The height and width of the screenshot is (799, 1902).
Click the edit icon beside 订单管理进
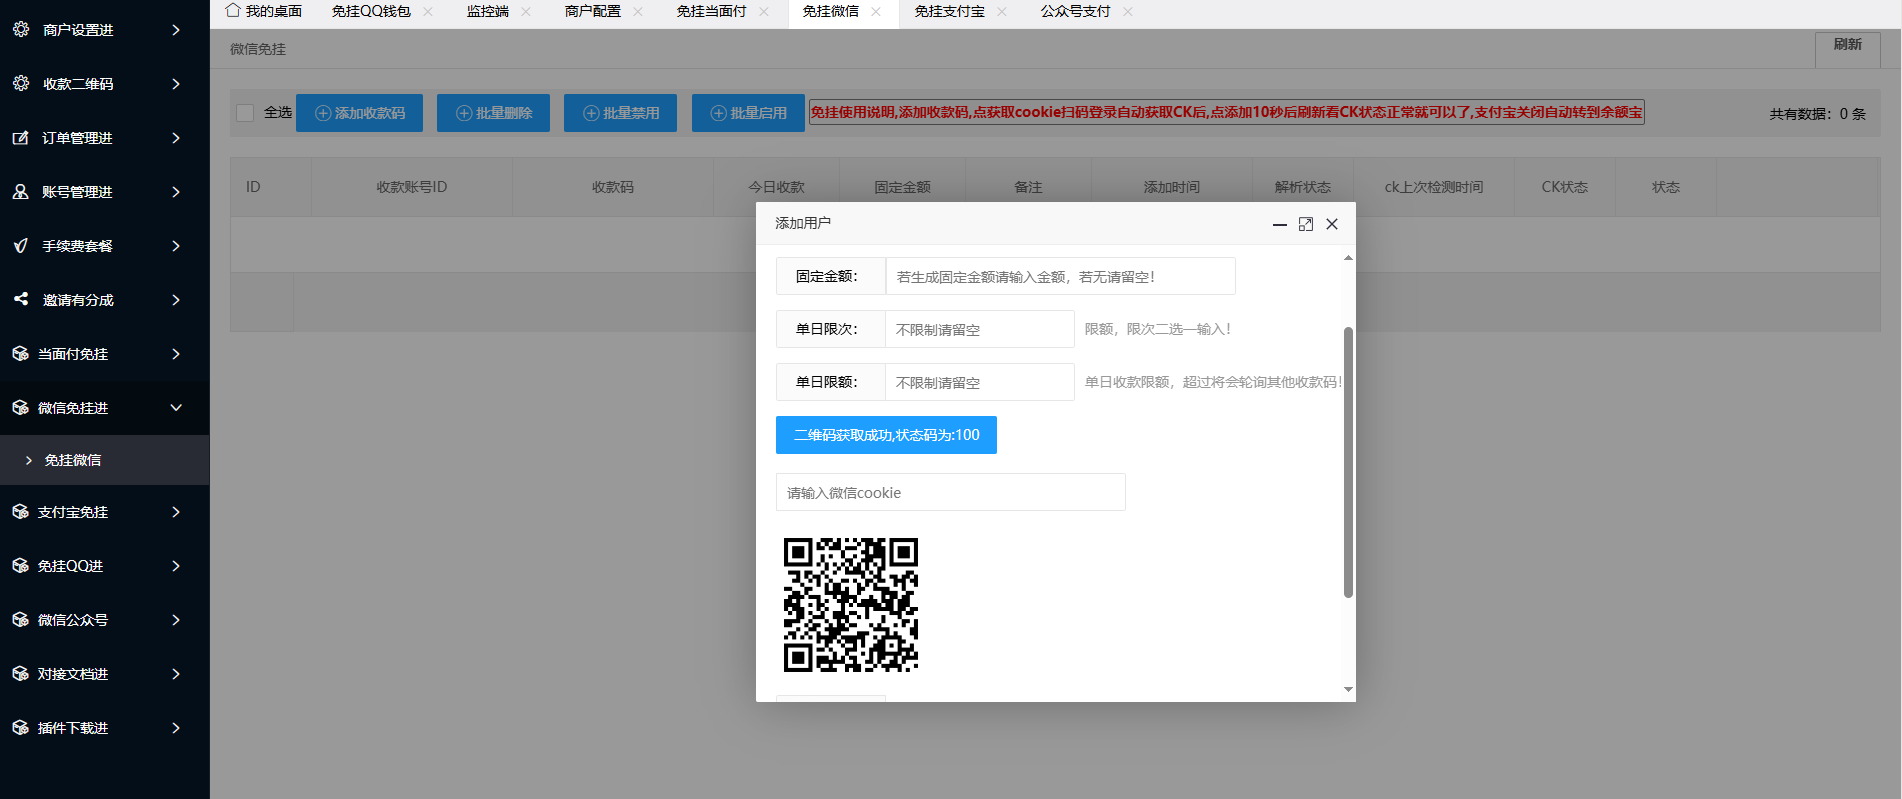click(x=21, y=138)
